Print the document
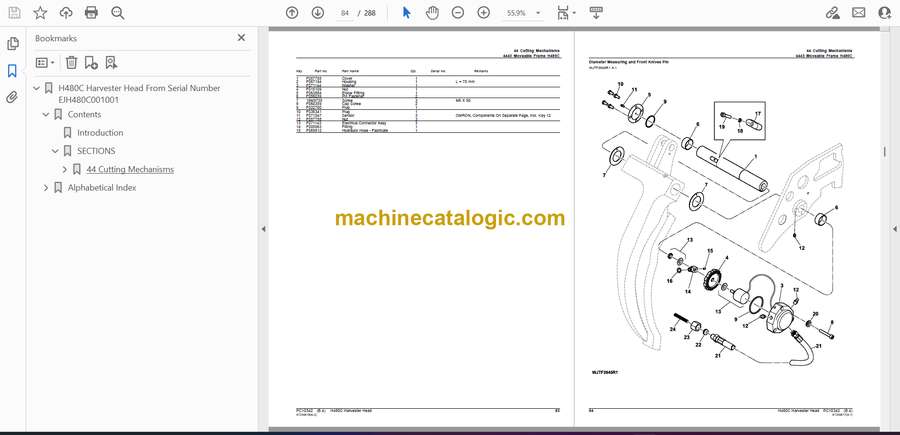 [x=91, y=13]
